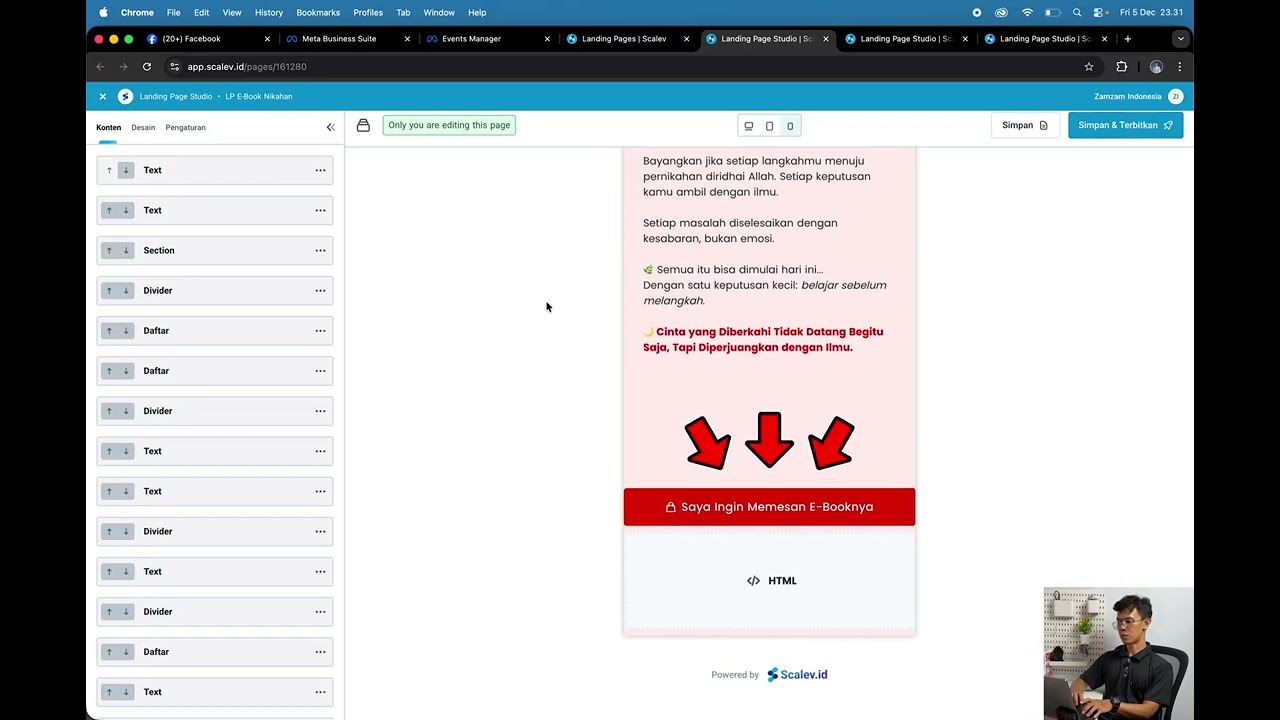The height and width of the screenshot is (720, 1280).
Task: Open the History menu in menu bar
Action: point(269,13)
